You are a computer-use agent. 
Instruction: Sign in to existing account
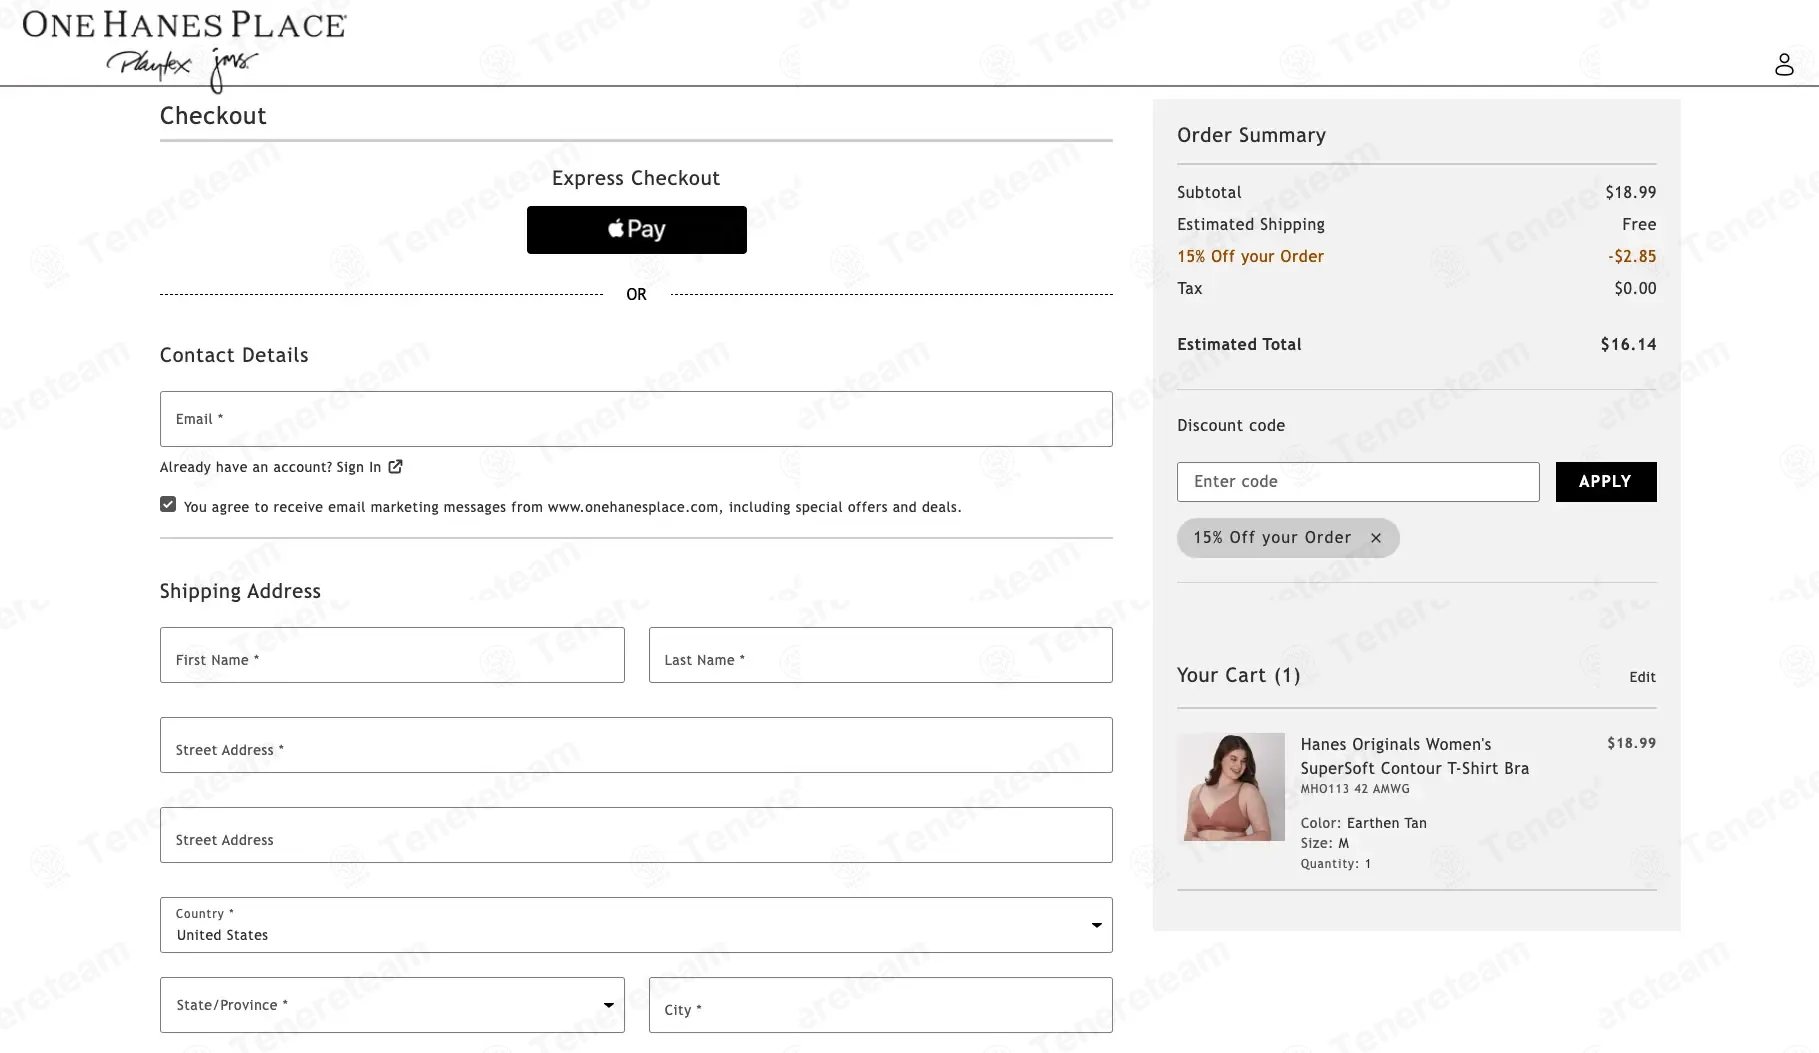click(x=359, y=467)
